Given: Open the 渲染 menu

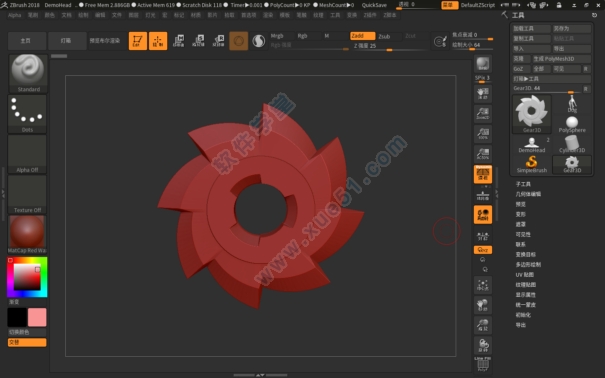Looking at the screenshot, I should click(x=268, y=15).
